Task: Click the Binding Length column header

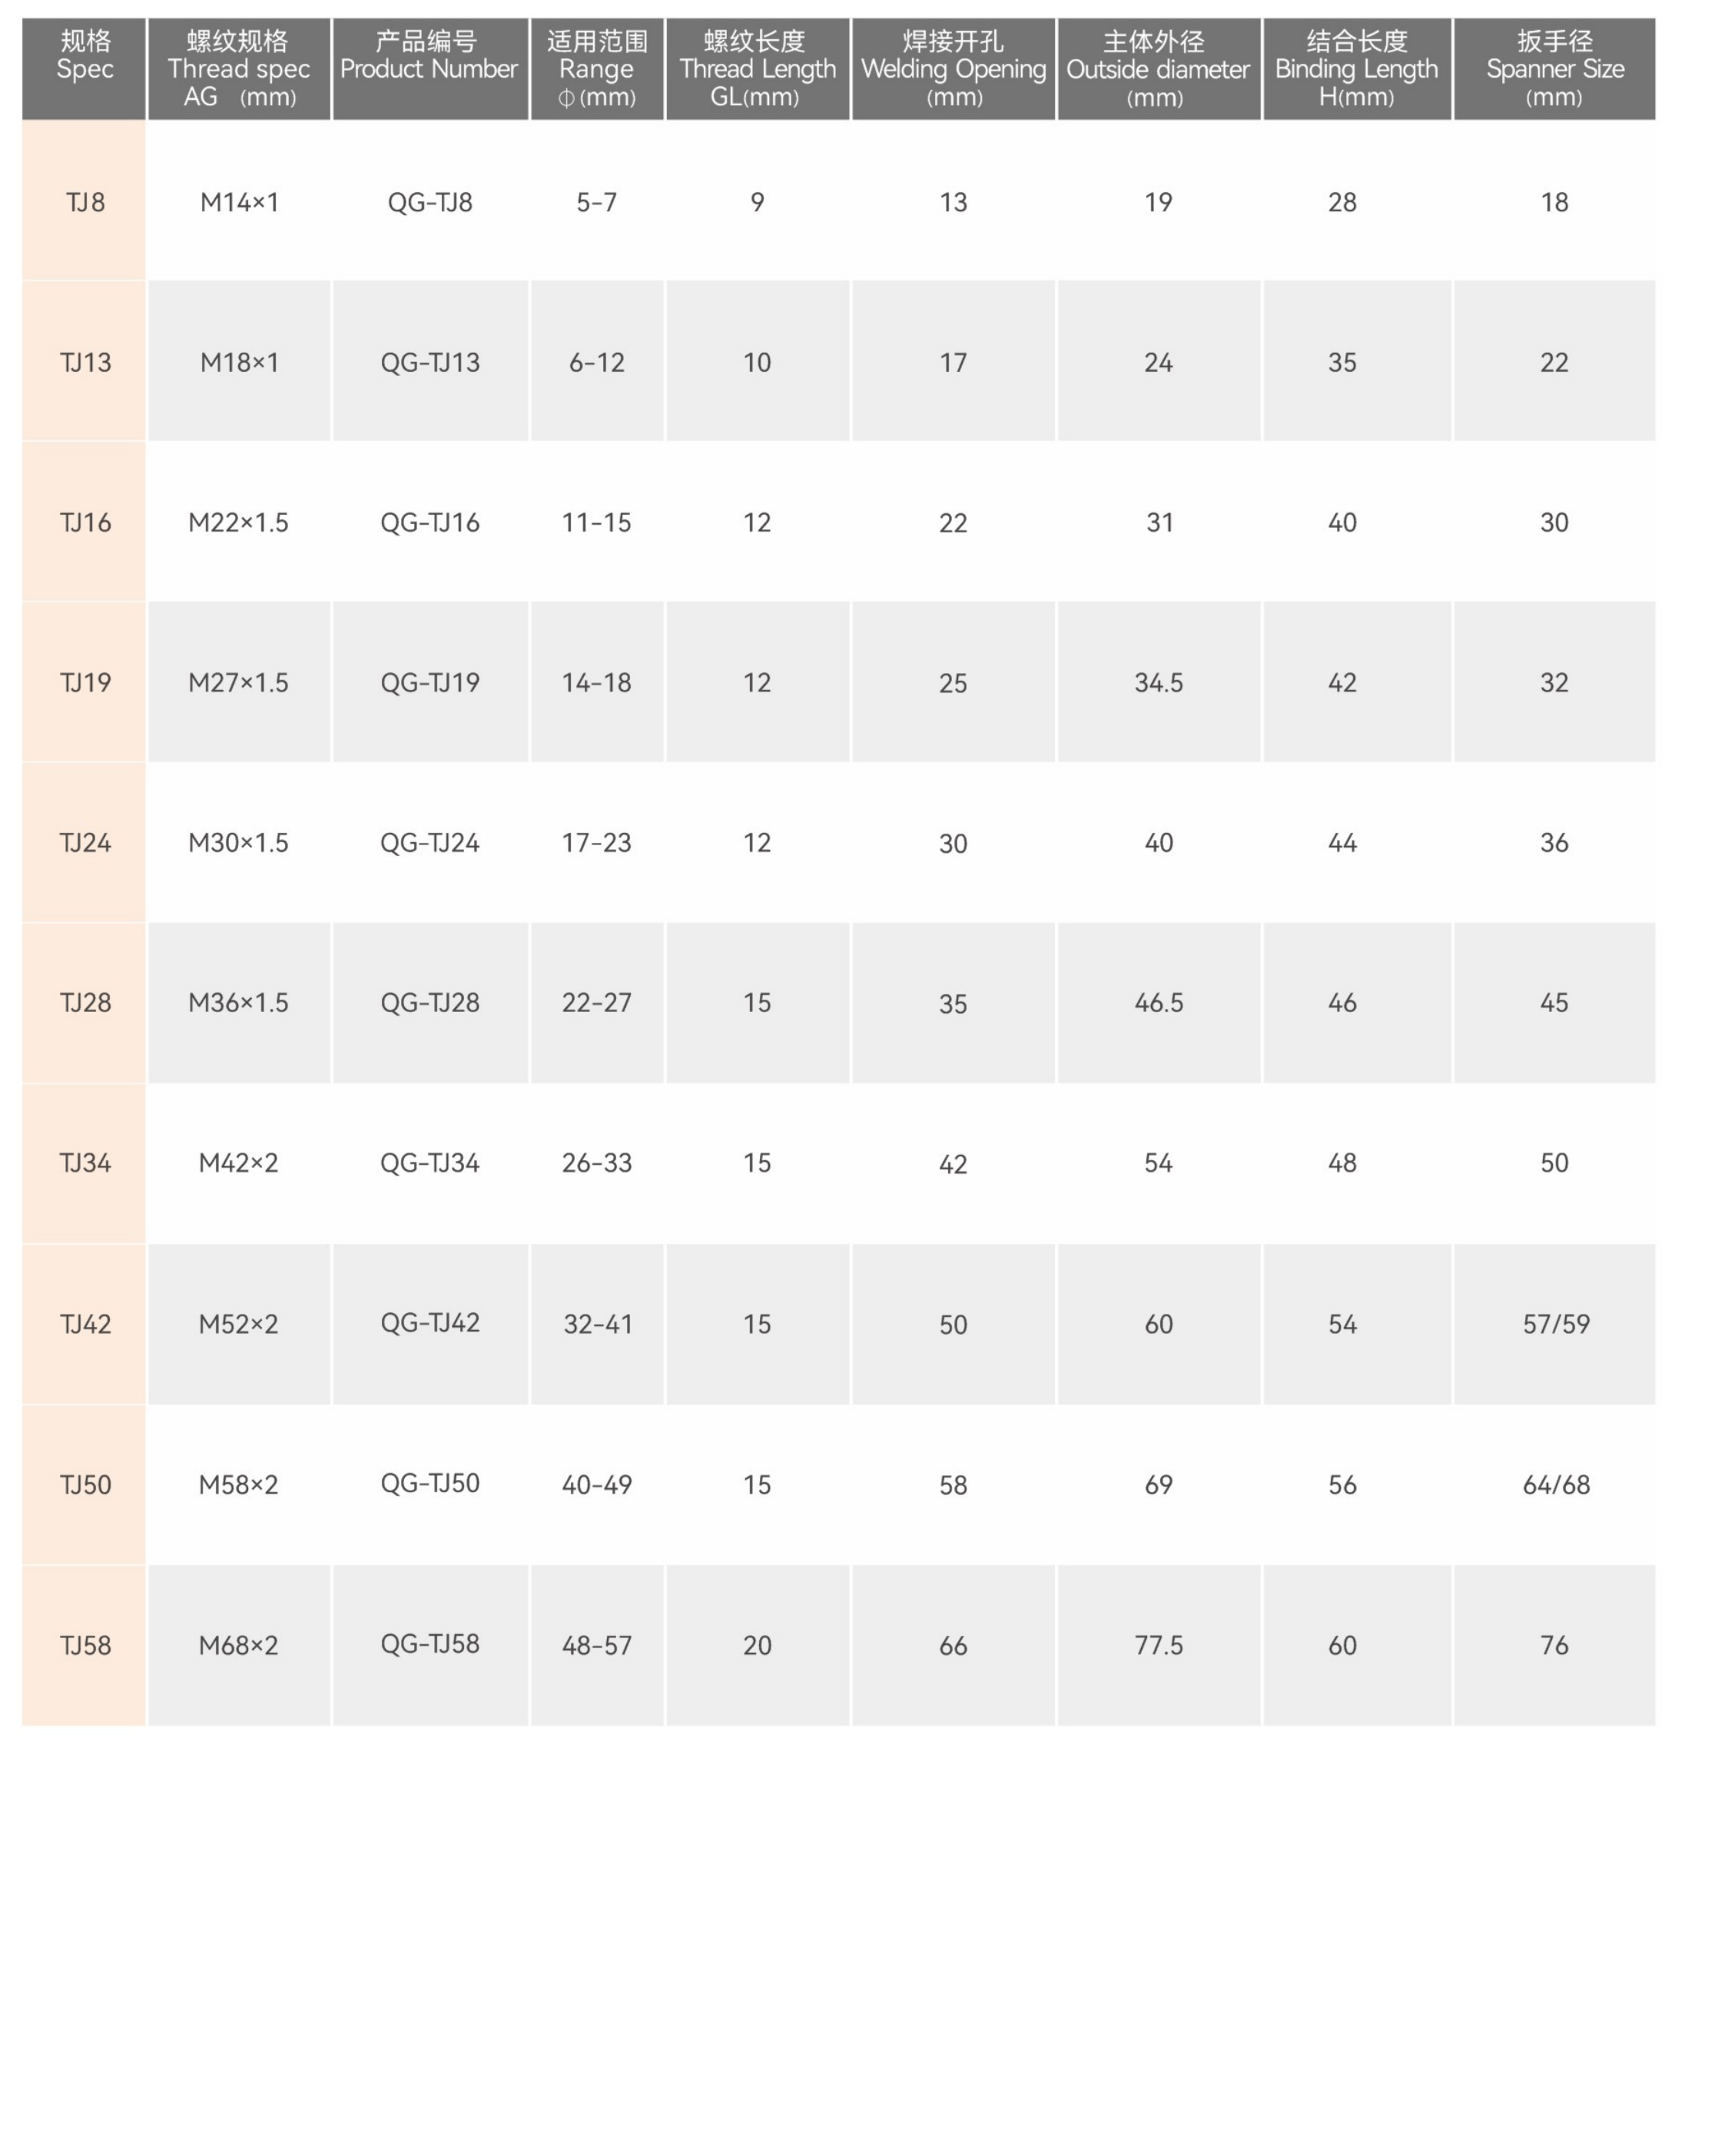Action: [x=1356, y=68]
